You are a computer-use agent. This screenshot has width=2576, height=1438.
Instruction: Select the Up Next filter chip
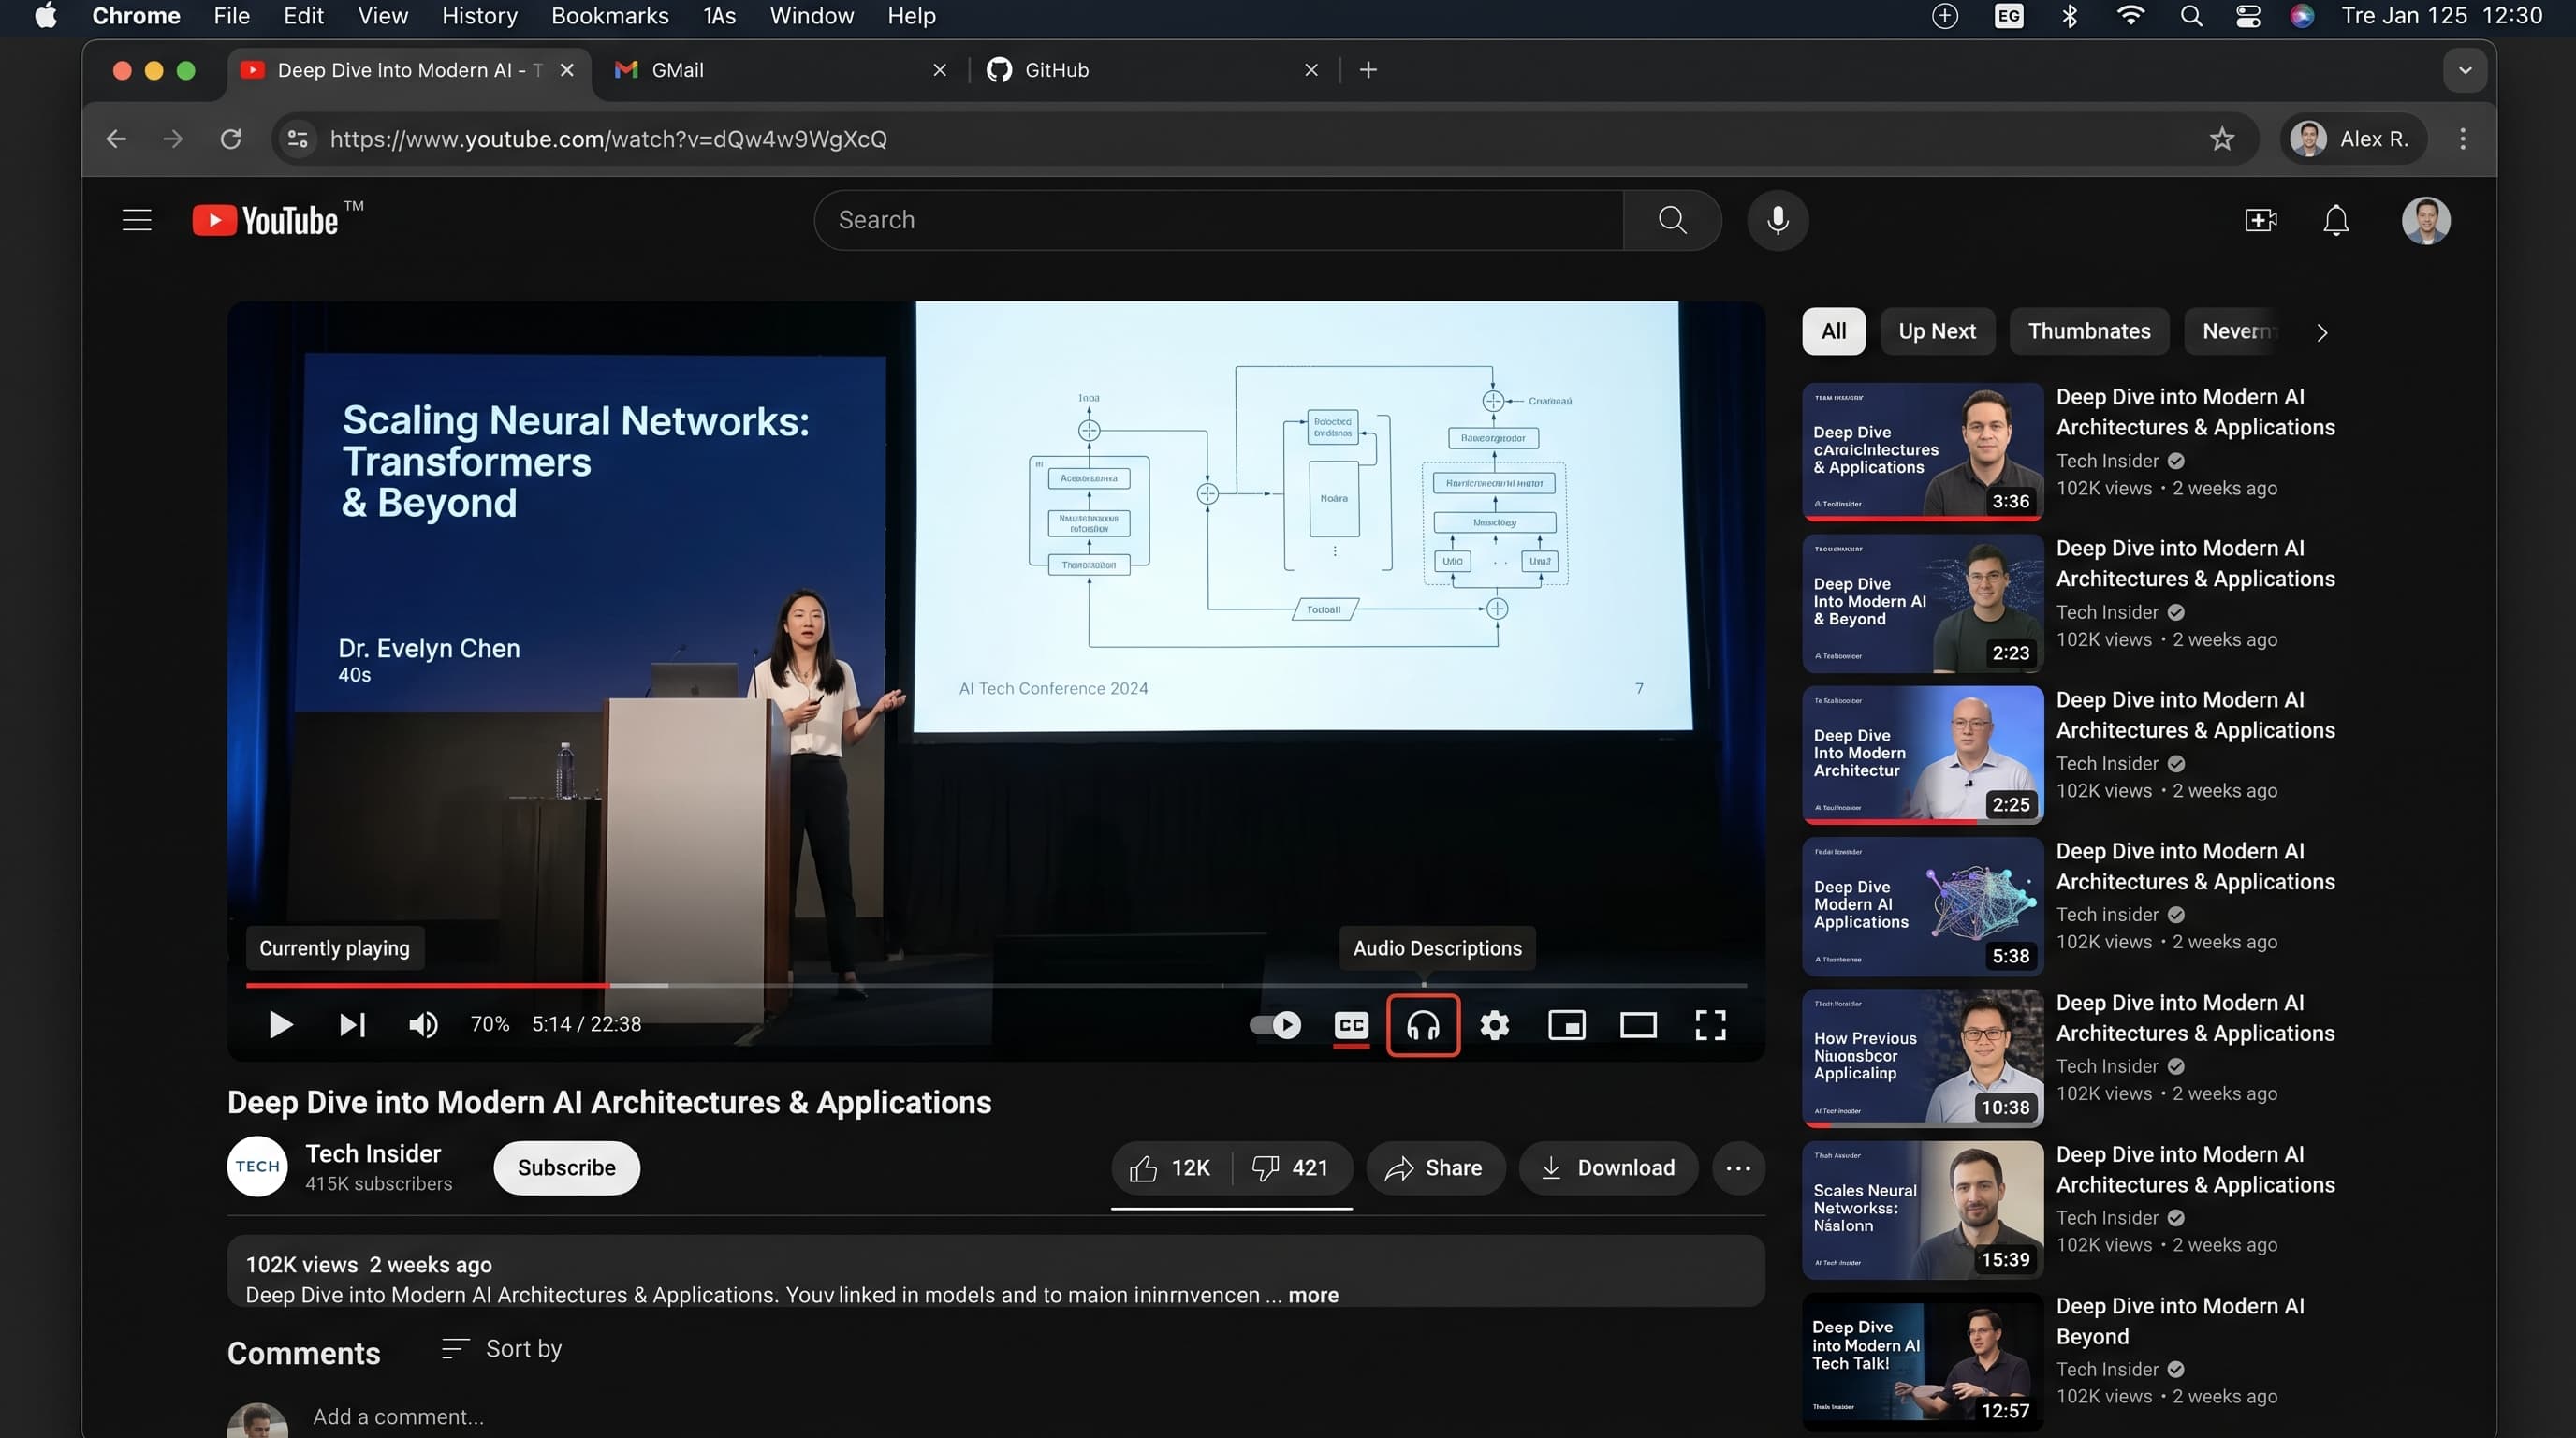pos(1936,331)
